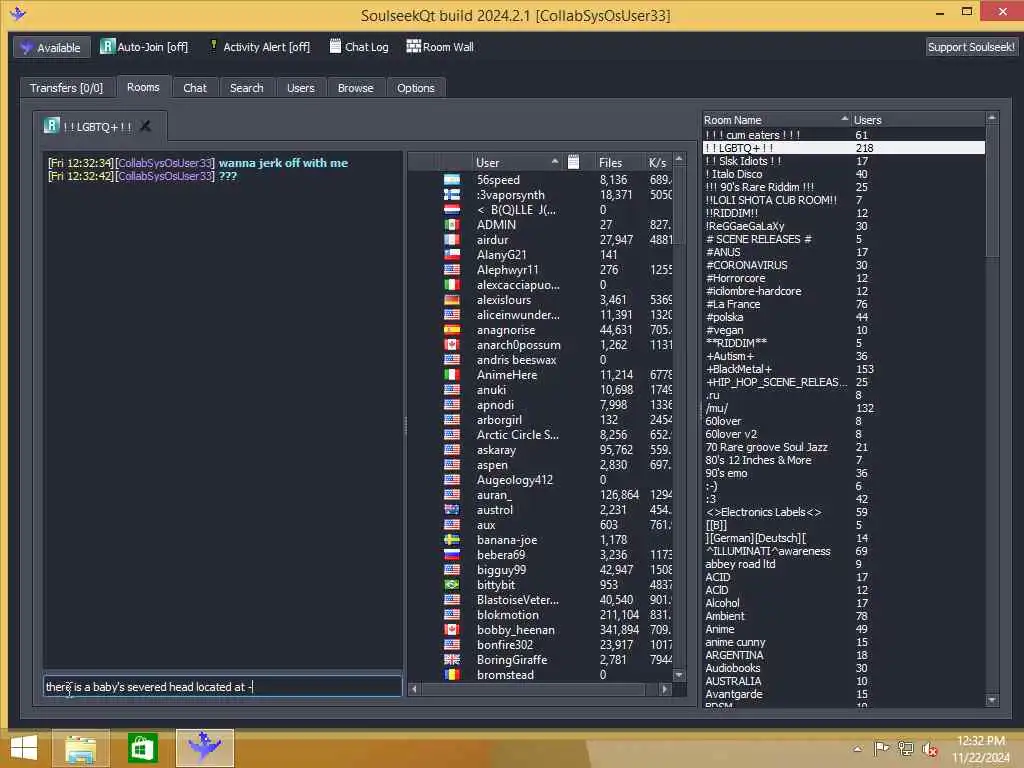Click the Support Soulseek! button
Image resolution: width=1024 pixels, height=768 pixels.
971,47
